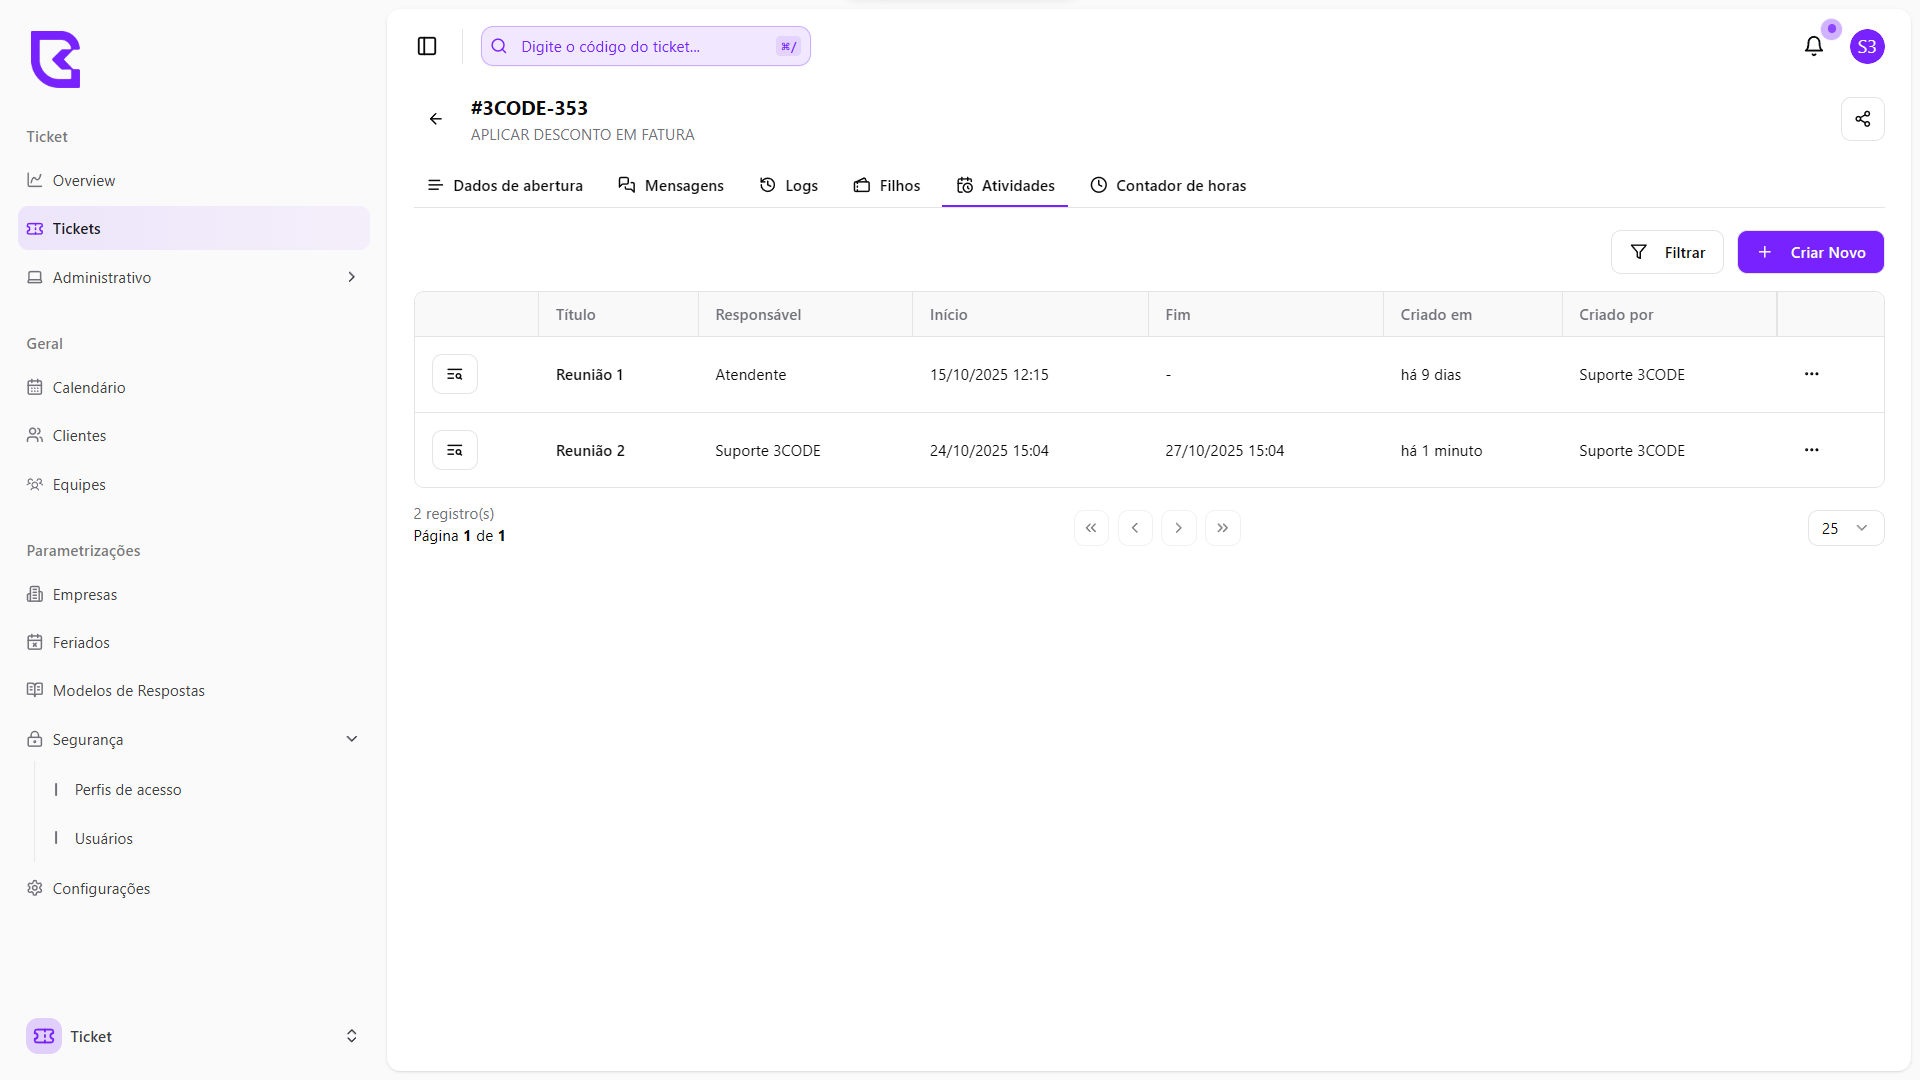Click the share icon button

[x=1862, y=119]
